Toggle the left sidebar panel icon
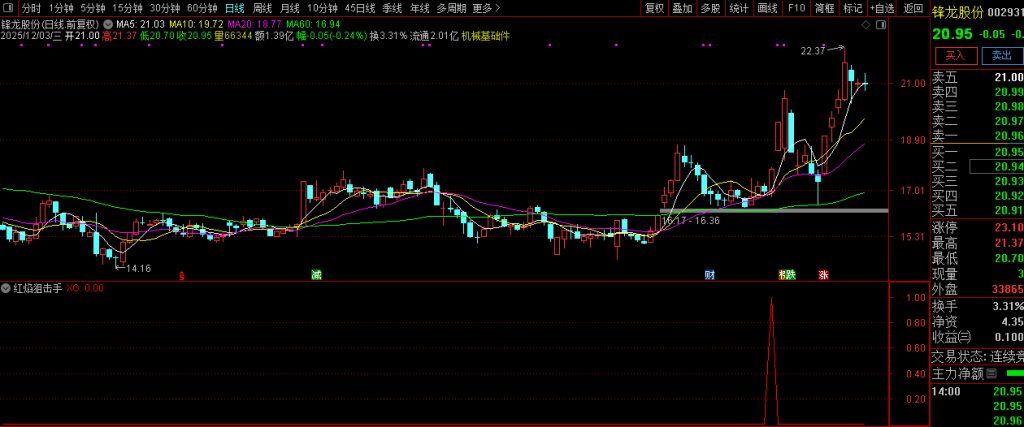The width and height of the screenshot is (1024, 427). click(8, 8)
